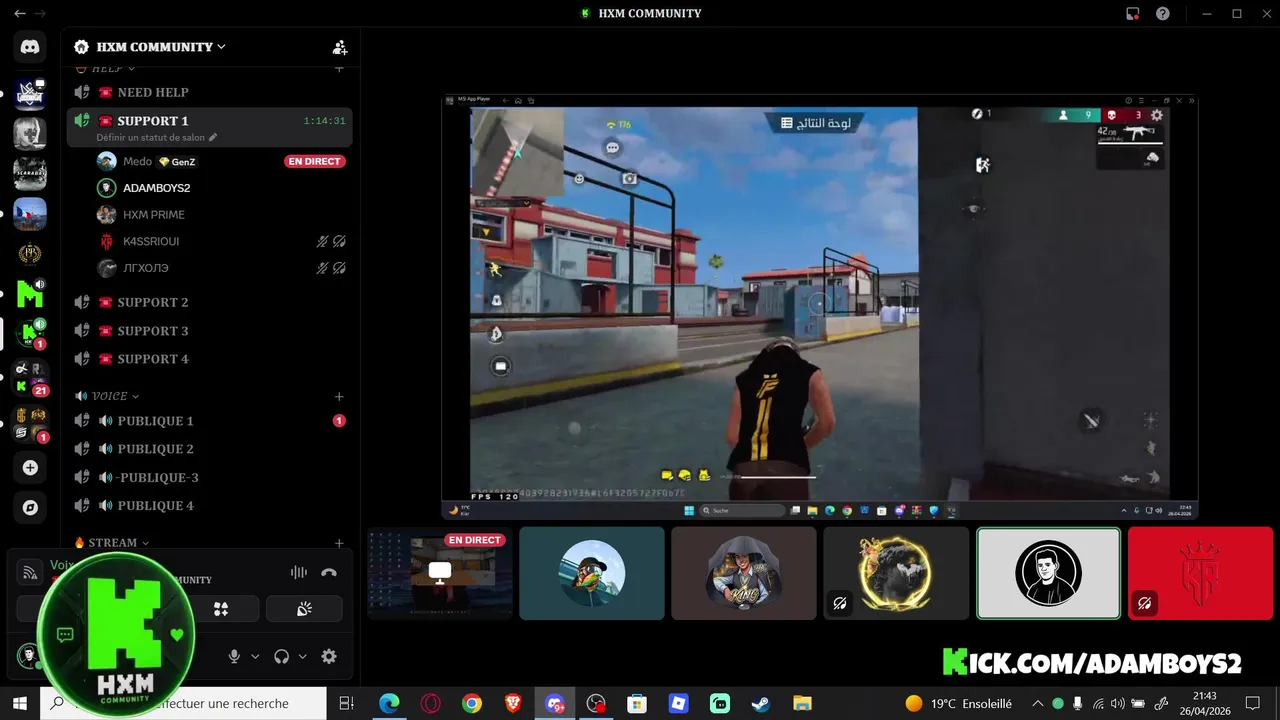This screenshot has width=1280, height=720.
Task: Edit salon status via pencil icon
Action: pos(213,137)
